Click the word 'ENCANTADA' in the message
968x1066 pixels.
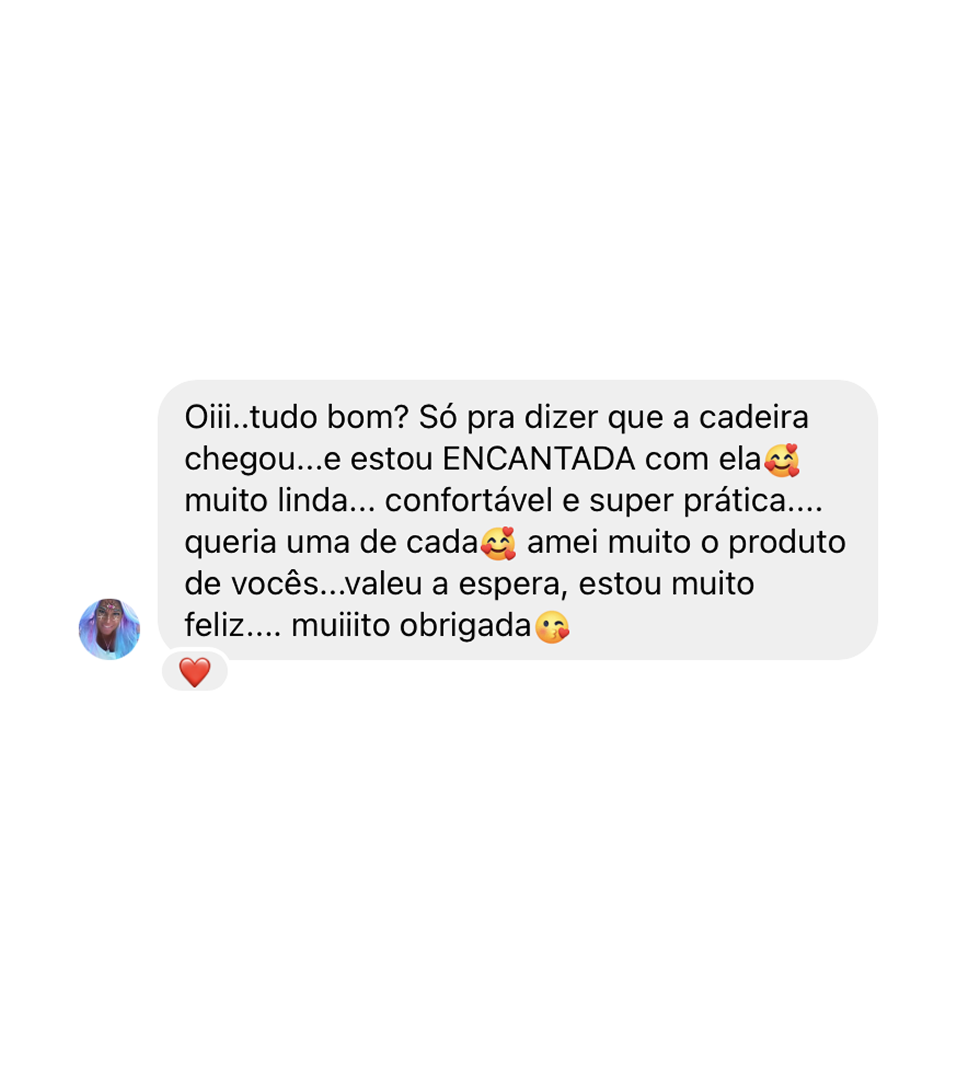[x=538, y=459]
